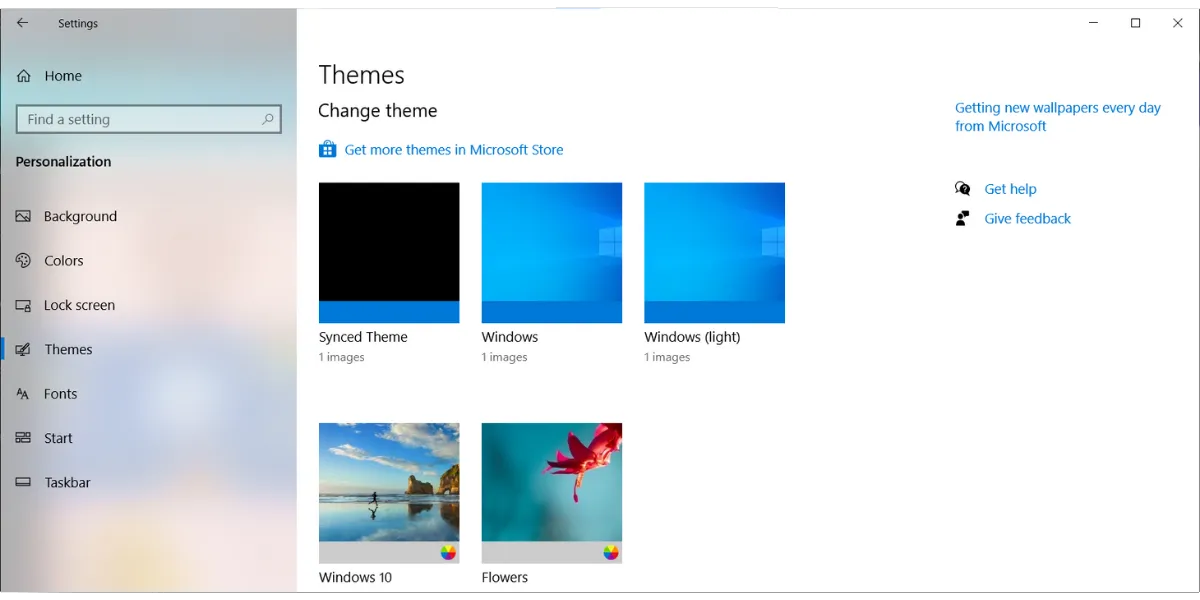The height and width of the screenshot is (600, 1200).
Task: Open the Taskbar settings page
Action: click(x=67, y=482)
